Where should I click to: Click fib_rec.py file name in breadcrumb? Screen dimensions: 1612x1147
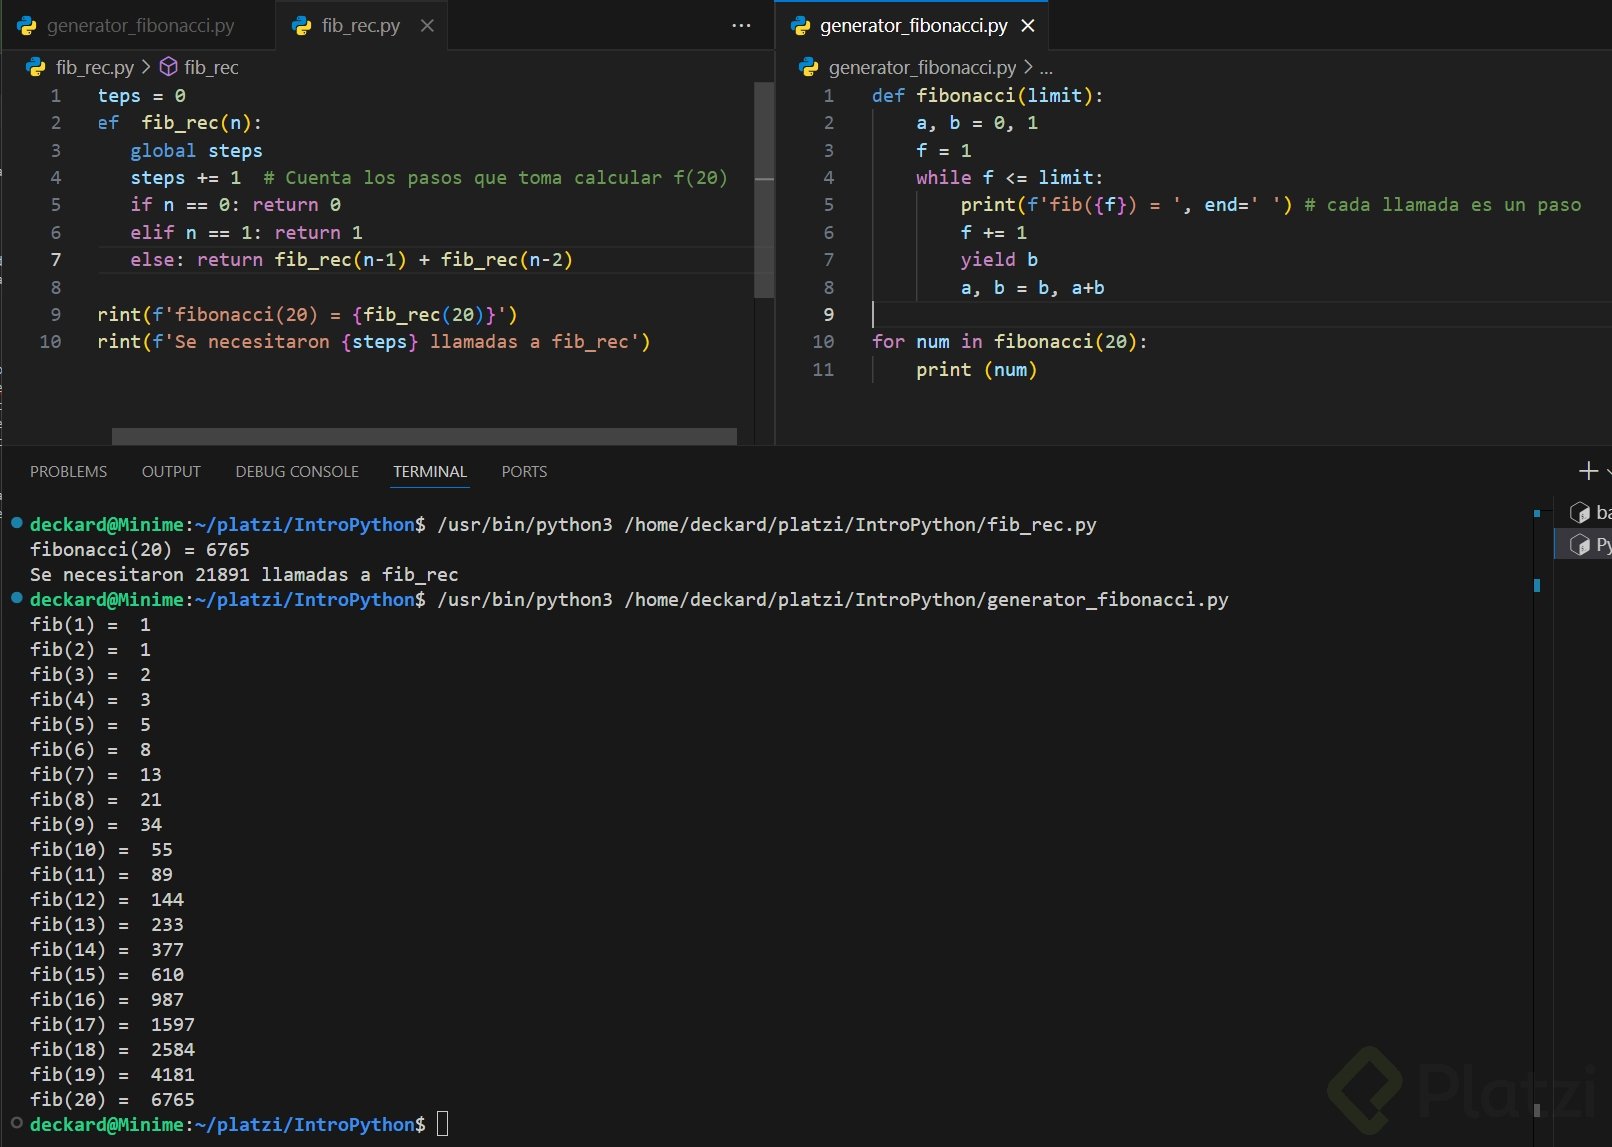[94, 67]
